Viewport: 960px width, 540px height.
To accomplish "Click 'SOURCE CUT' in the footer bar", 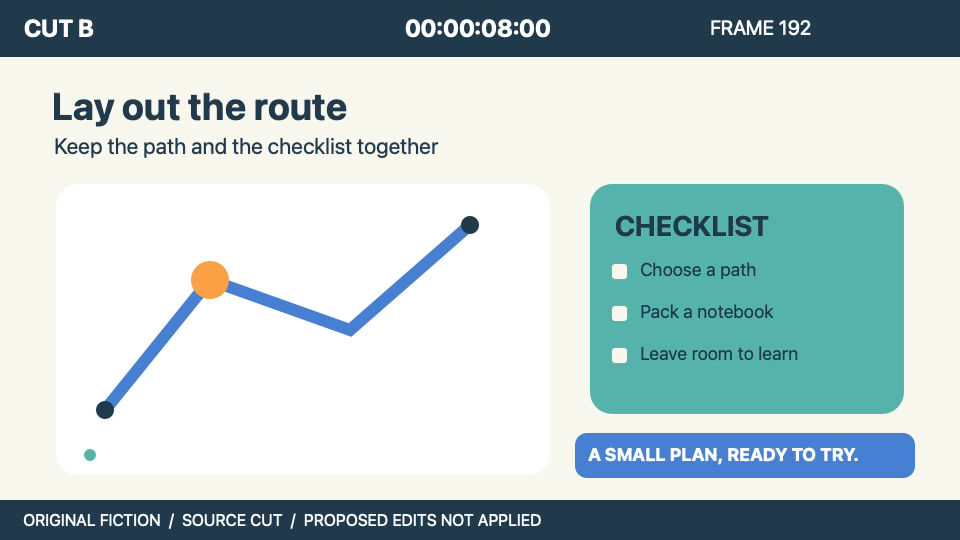I will (232, 520).
